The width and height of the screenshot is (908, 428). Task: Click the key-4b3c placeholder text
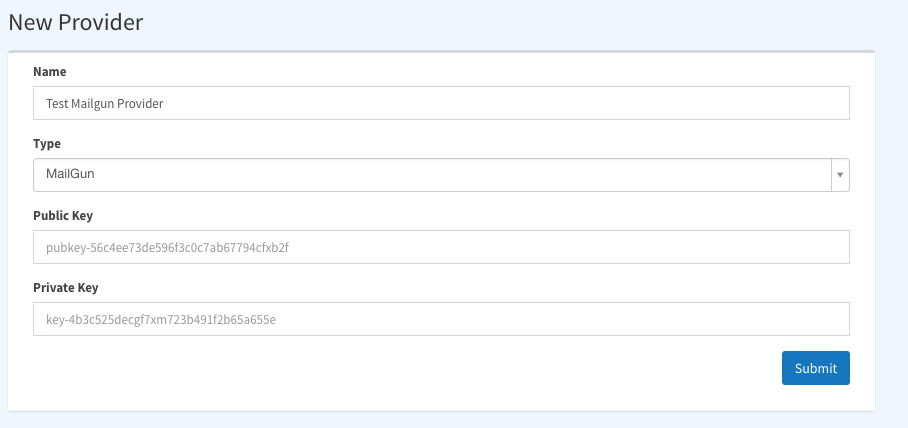coord(161,320)
